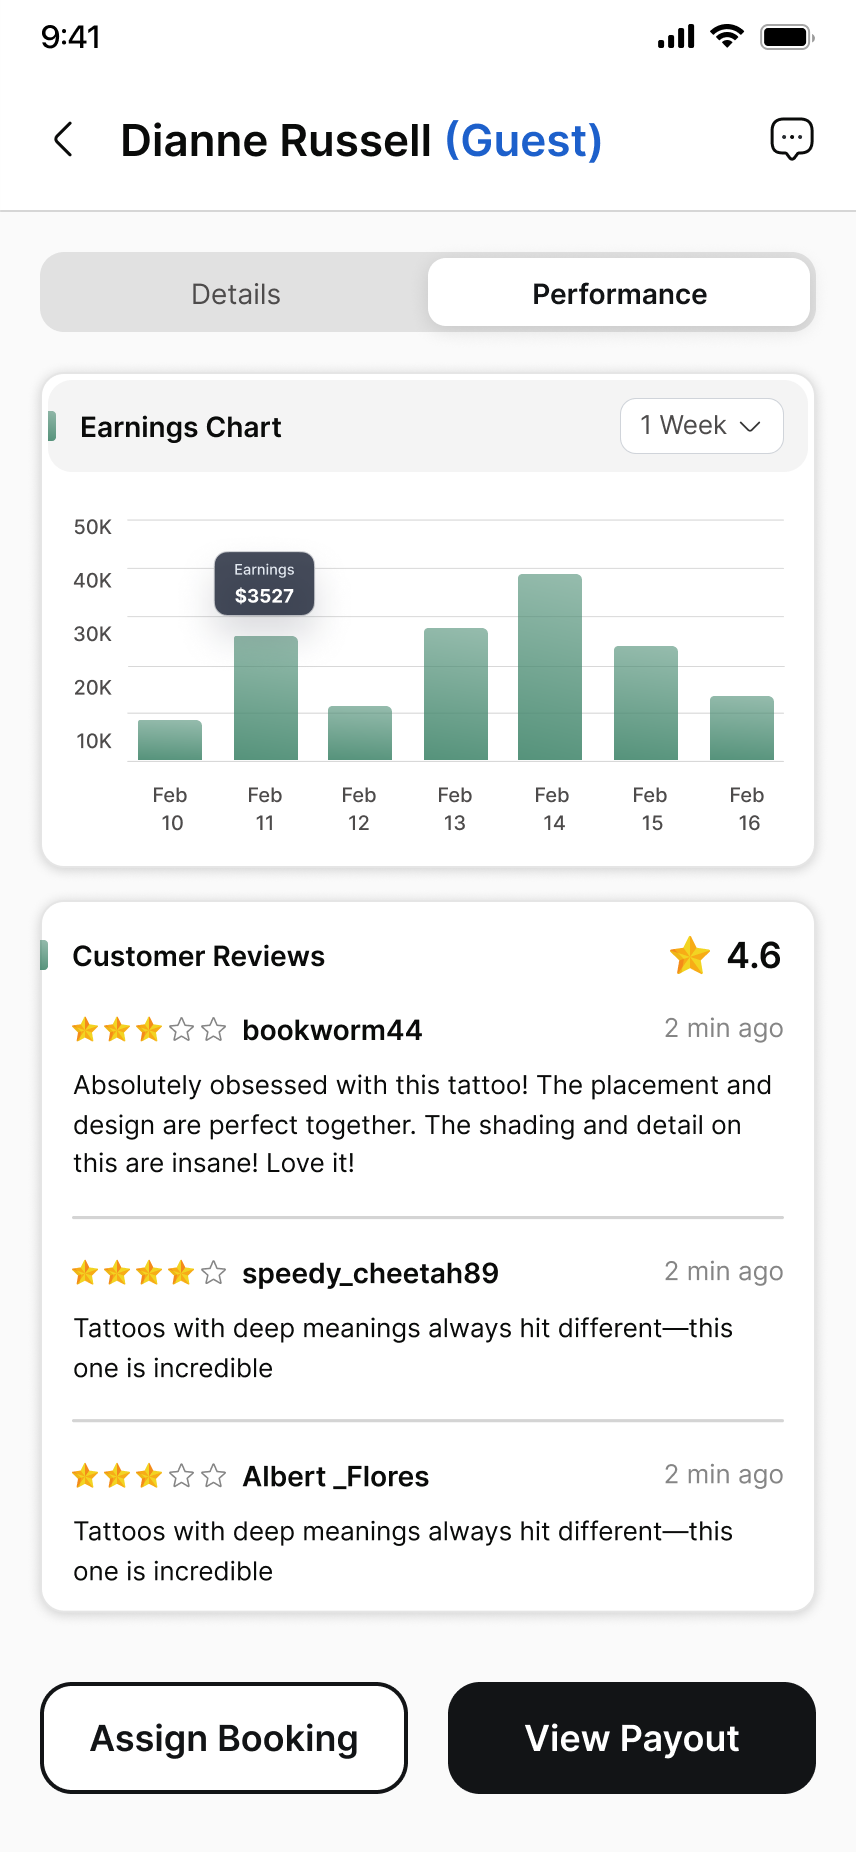Select the Performance tab
Viewport: 856px width, 1852px height.
(619, 294)
